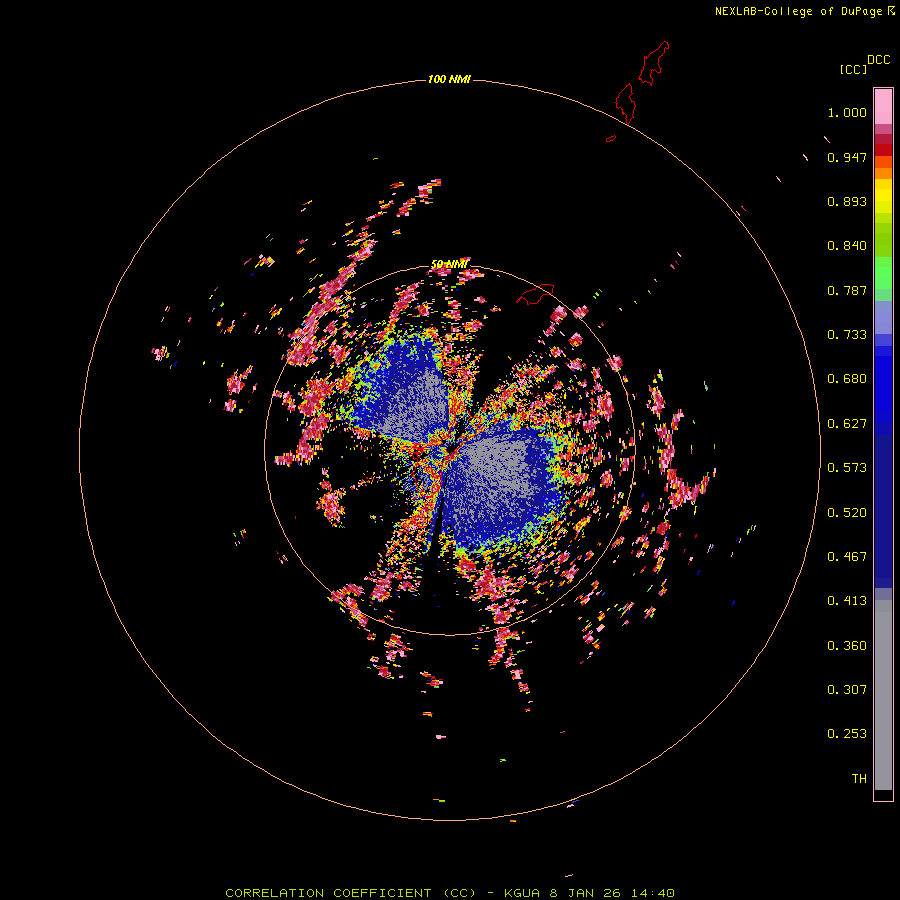Click the 0.893 legend value
This screenshot has width=900, height=900.
click(x=847, y=201)
